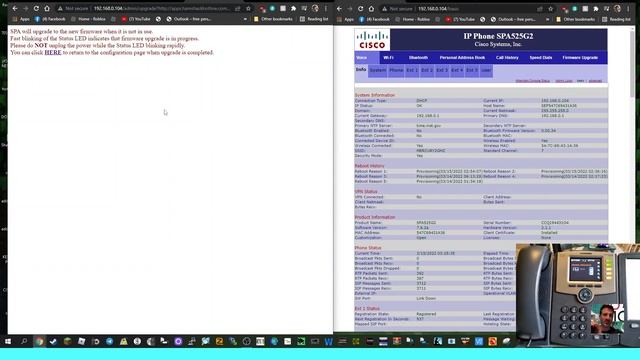
Task: Open the Speed Dials tab
Action: [541, 58]
